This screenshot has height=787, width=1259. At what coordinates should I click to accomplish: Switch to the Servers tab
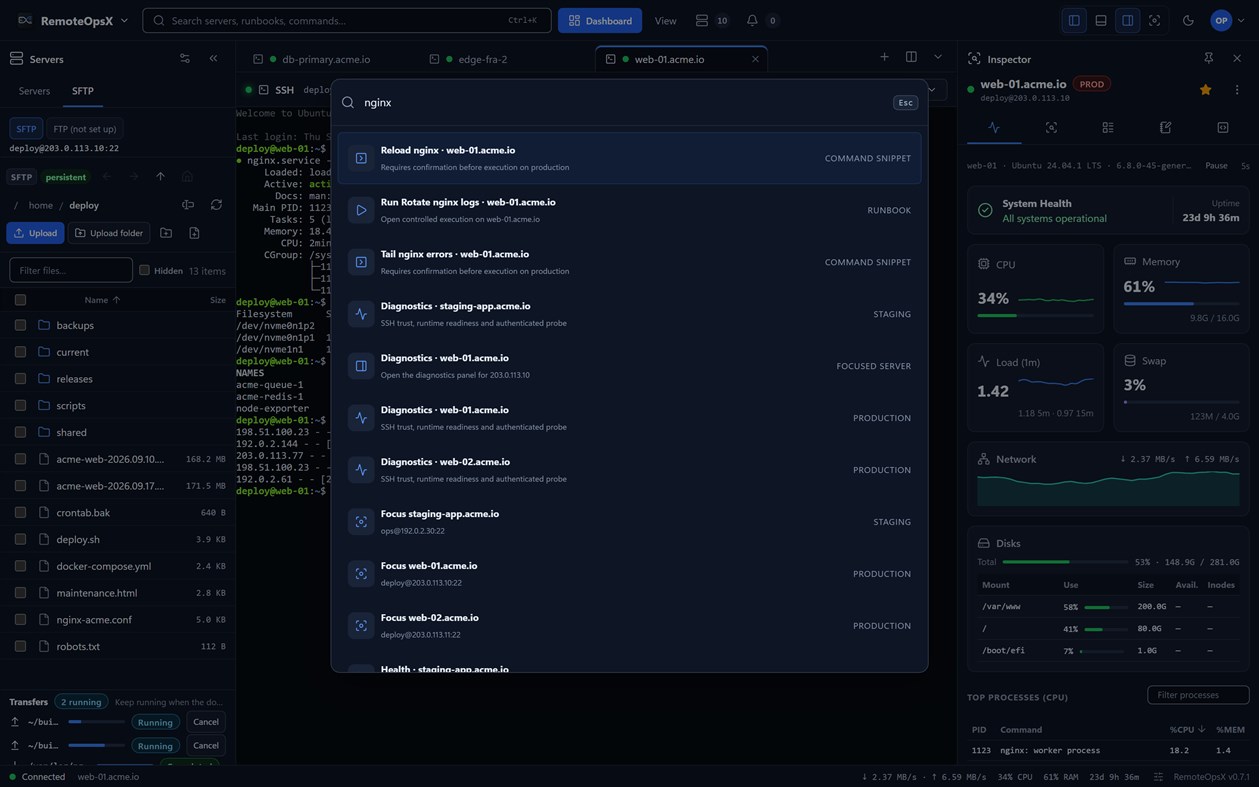coord(34,91)
